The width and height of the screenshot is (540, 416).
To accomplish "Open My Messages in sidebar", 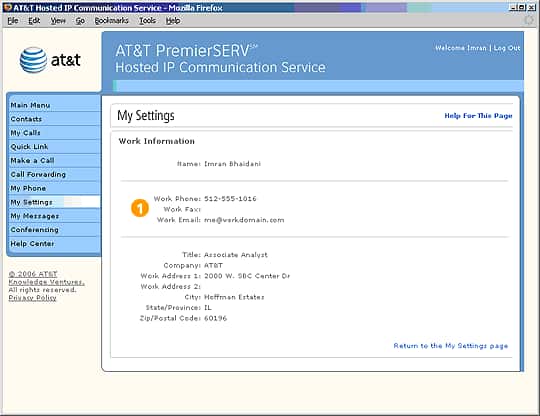I will (34, 216).
